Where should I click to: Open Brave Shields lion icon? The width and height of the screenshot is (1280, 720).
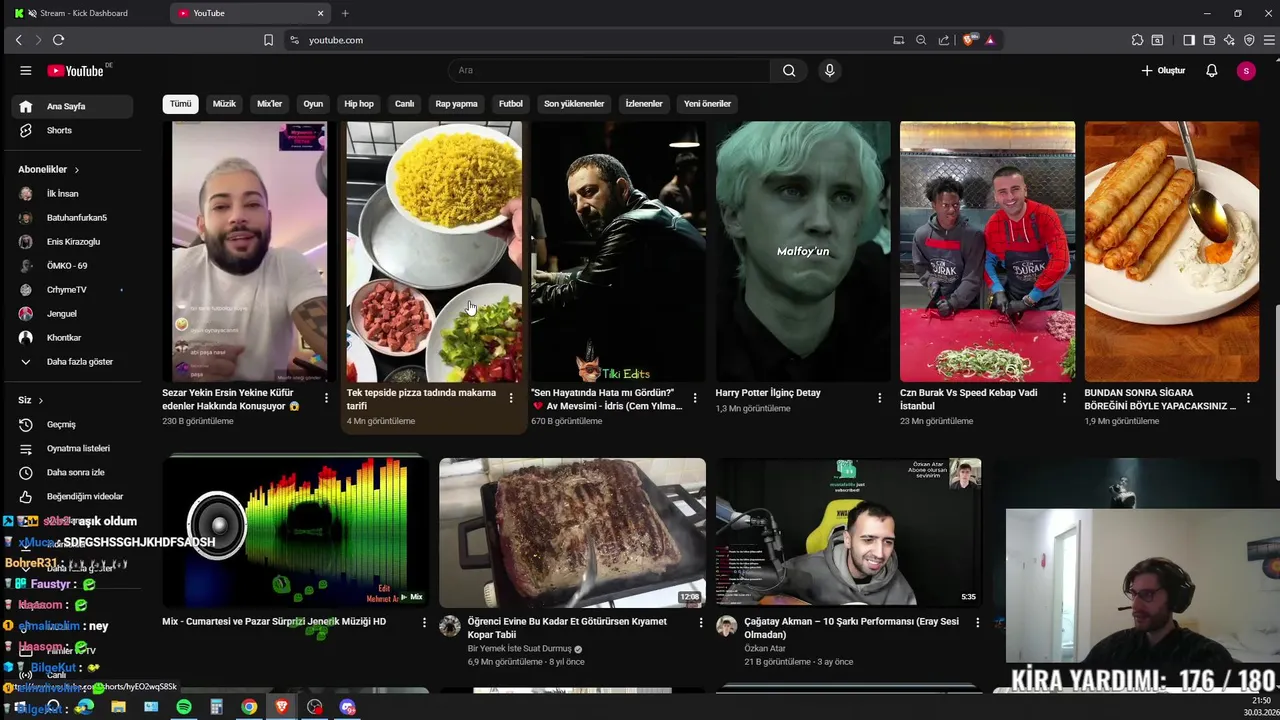pyautogui.click(x=969, y=40)
